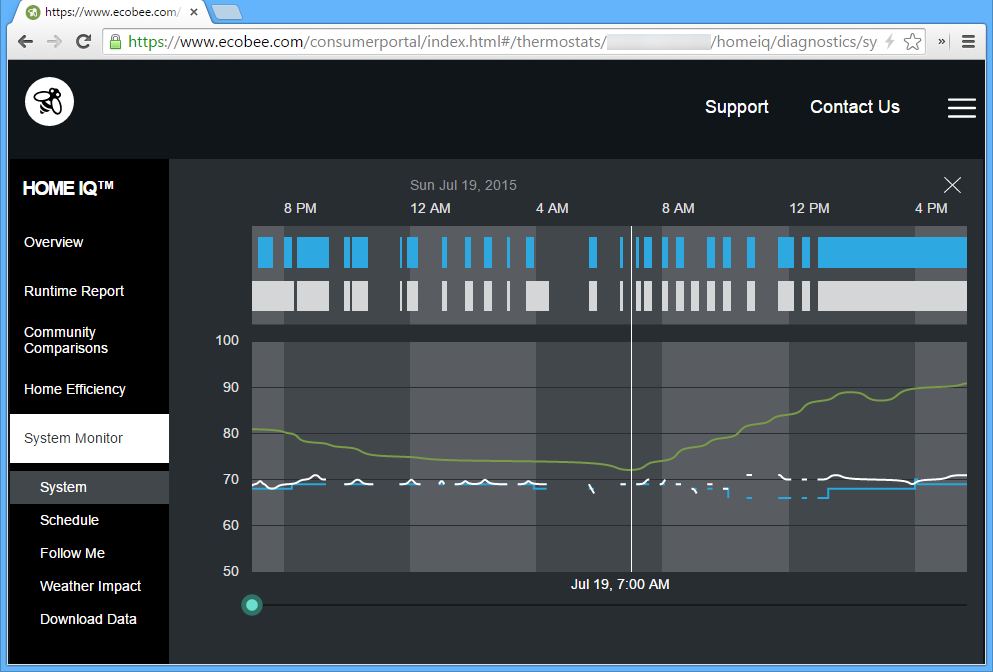The width and height of the screenshot is (993, 672).
Task: Open the Schedule submenu item
Action: coord(69,520)
